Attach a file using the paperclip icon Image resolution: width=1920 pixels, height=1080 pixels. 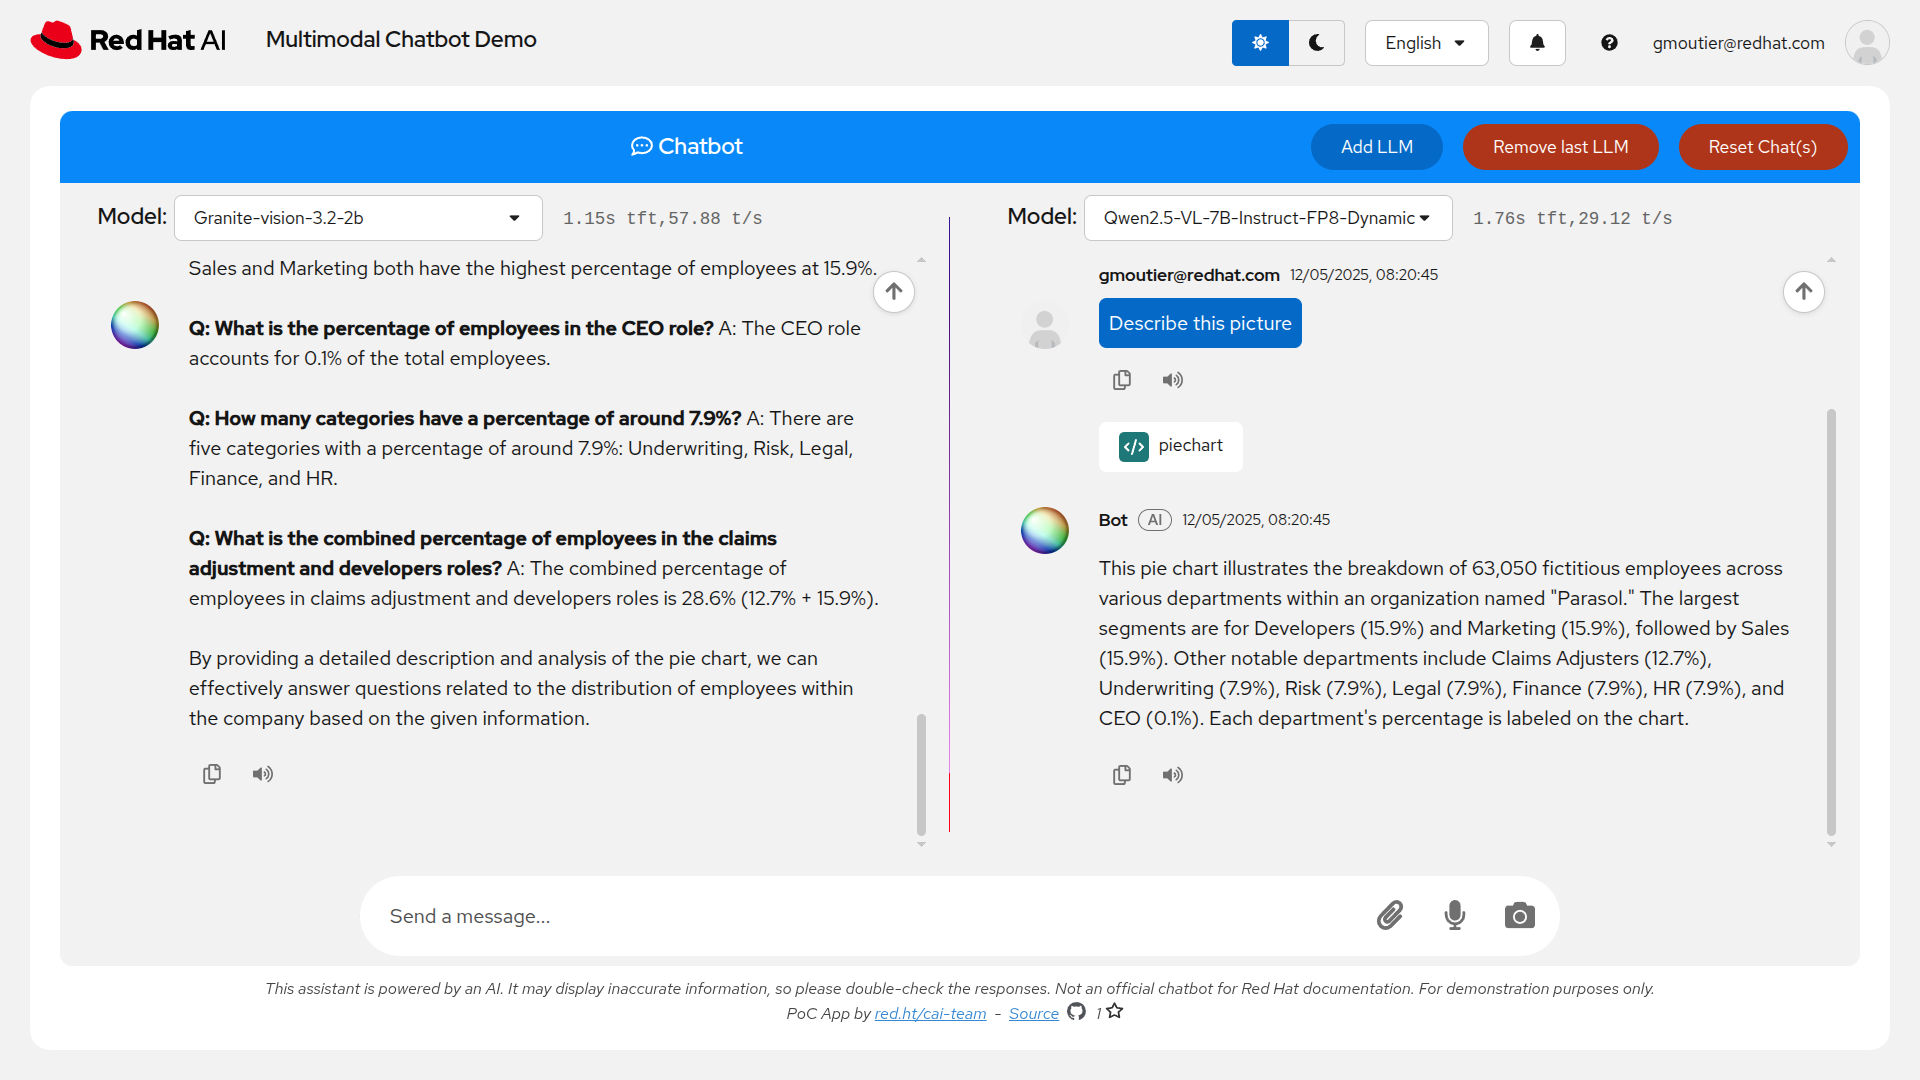pos(1390,915)
